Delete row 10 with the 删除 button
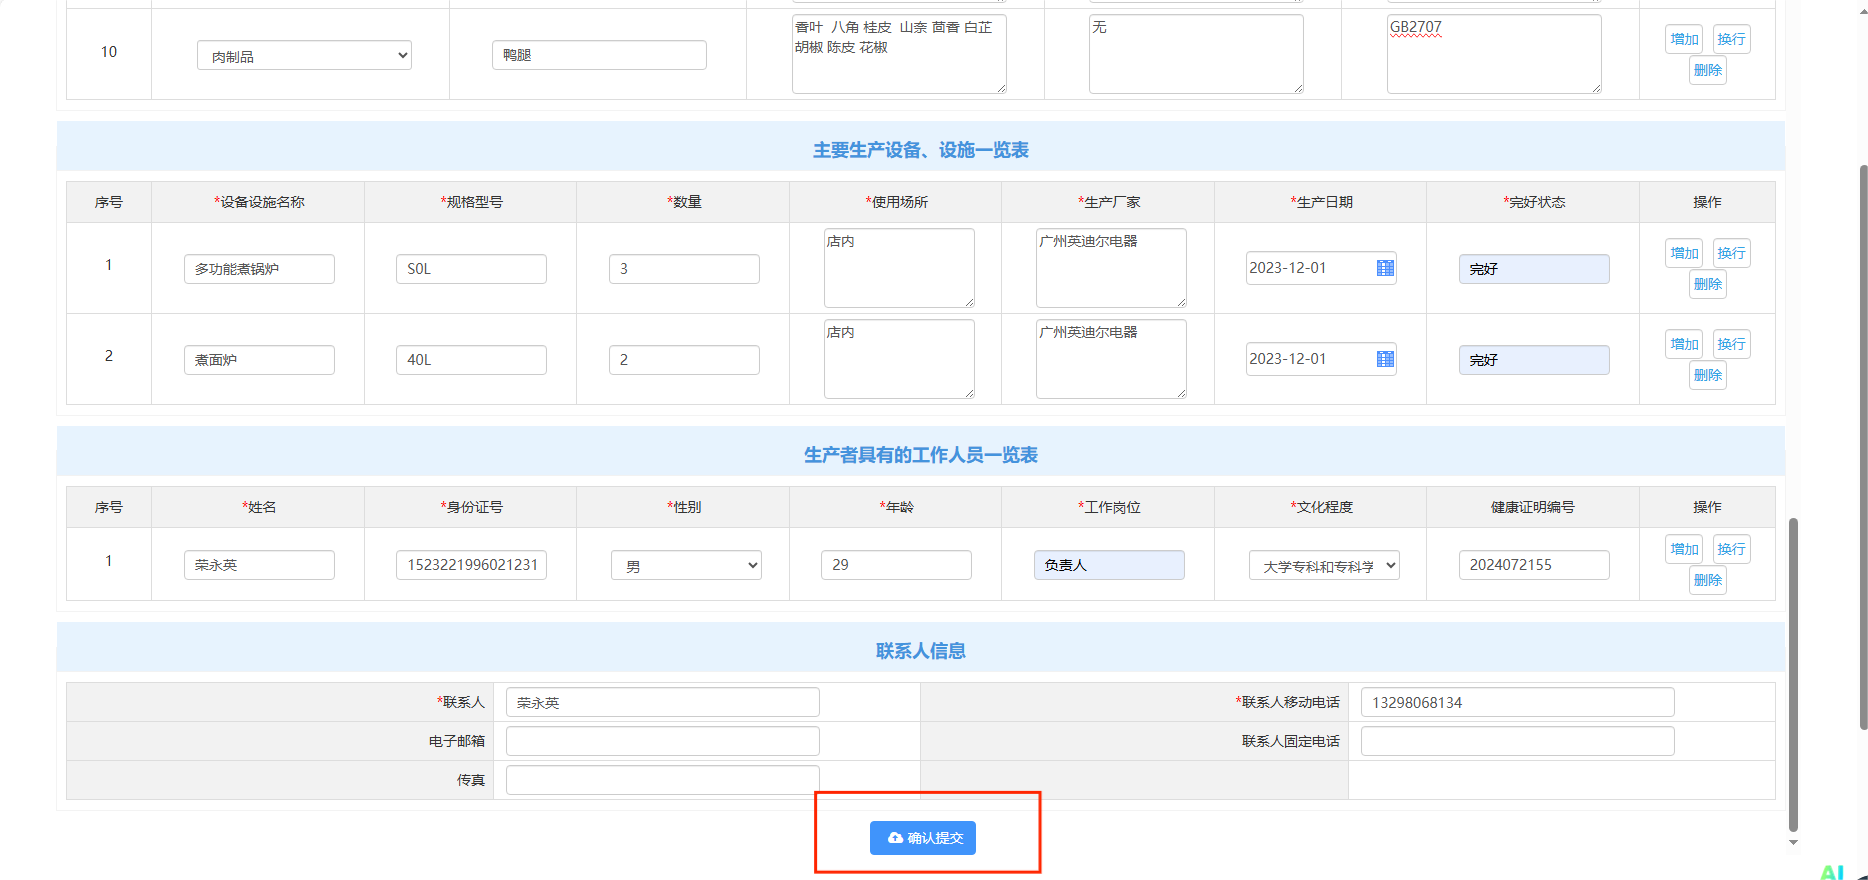The height and width of the screenshot is (880, 1868). click(x=1708, y=70)
